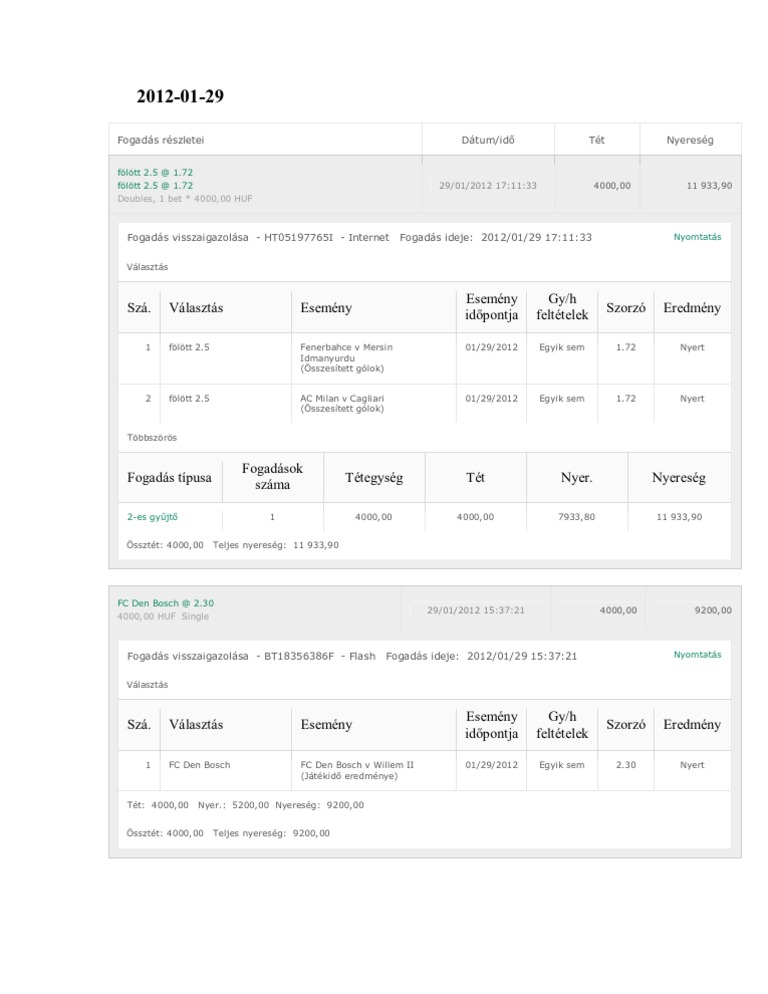The image size is (768, 994).
Task: Click the Tétegység column header
Action: 373,478
